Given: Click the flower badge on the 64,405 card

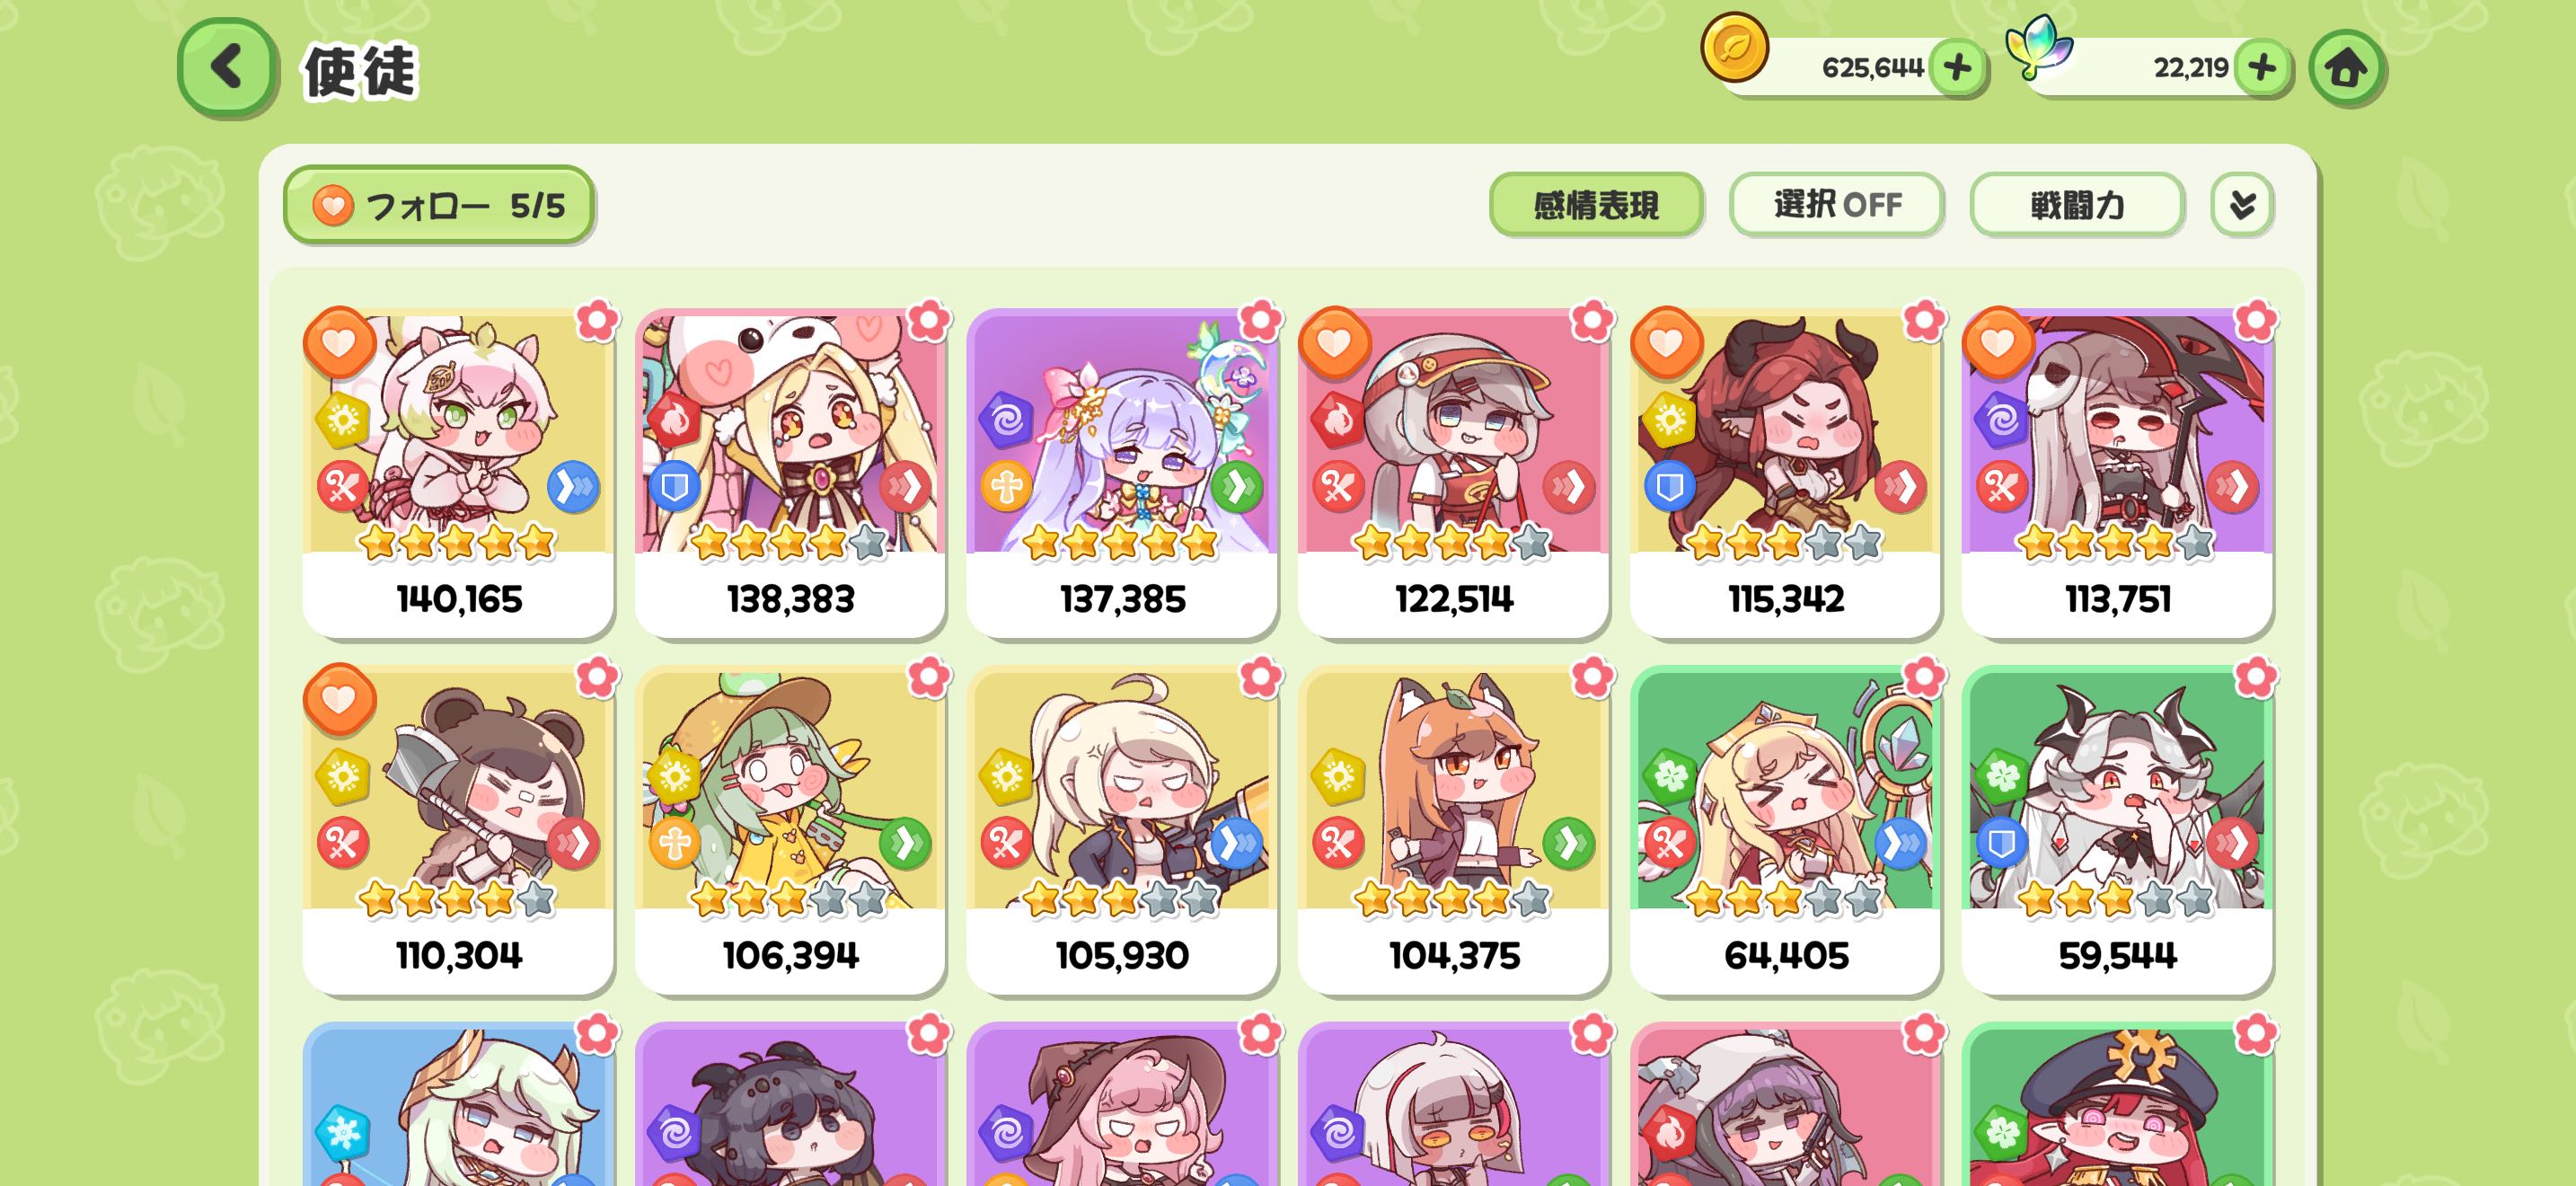Looking at the screenshot, I should point(1923,677).
